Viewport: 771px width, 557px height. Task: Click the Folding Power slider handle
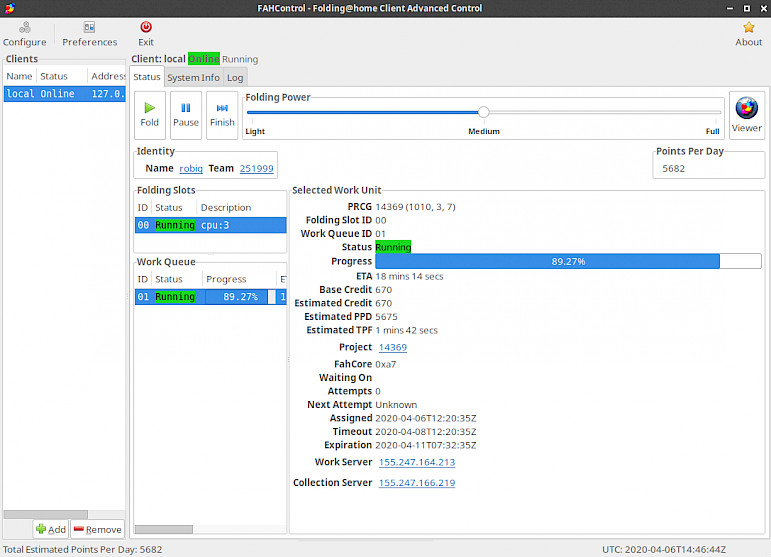(x=483, y=112)
